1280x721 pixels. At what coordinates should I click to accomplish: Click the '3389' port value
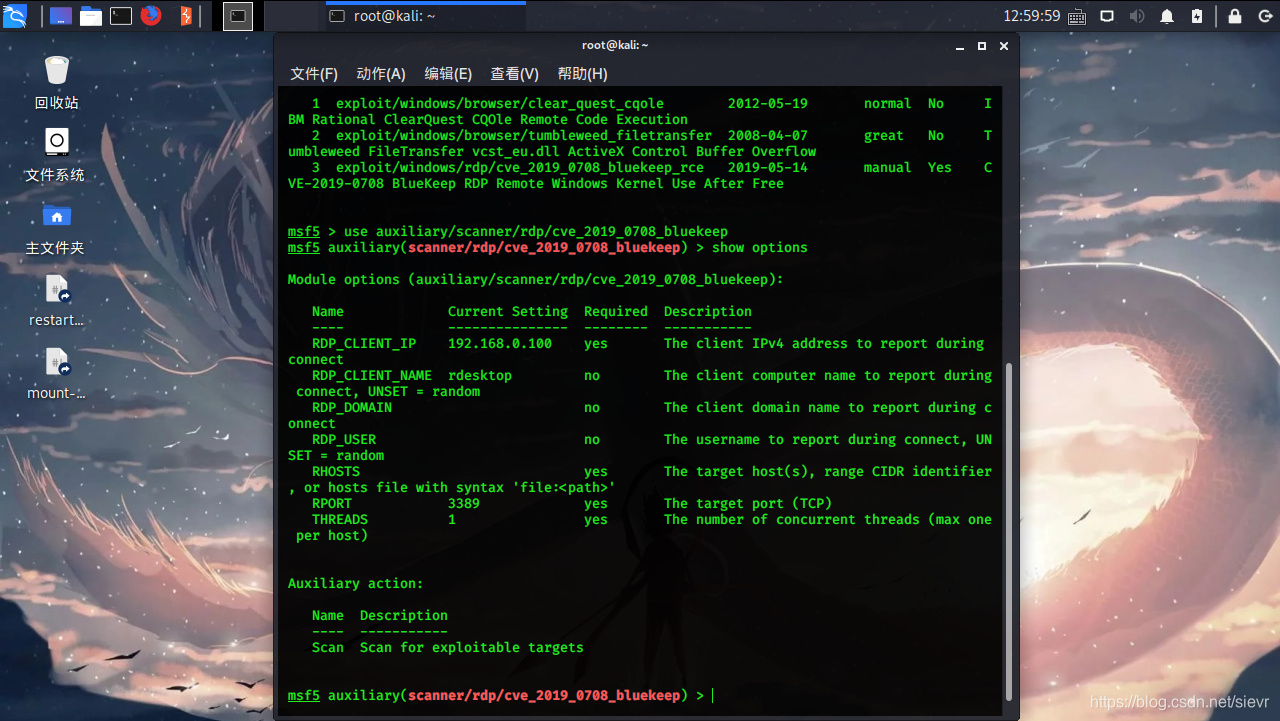point(464,504)
